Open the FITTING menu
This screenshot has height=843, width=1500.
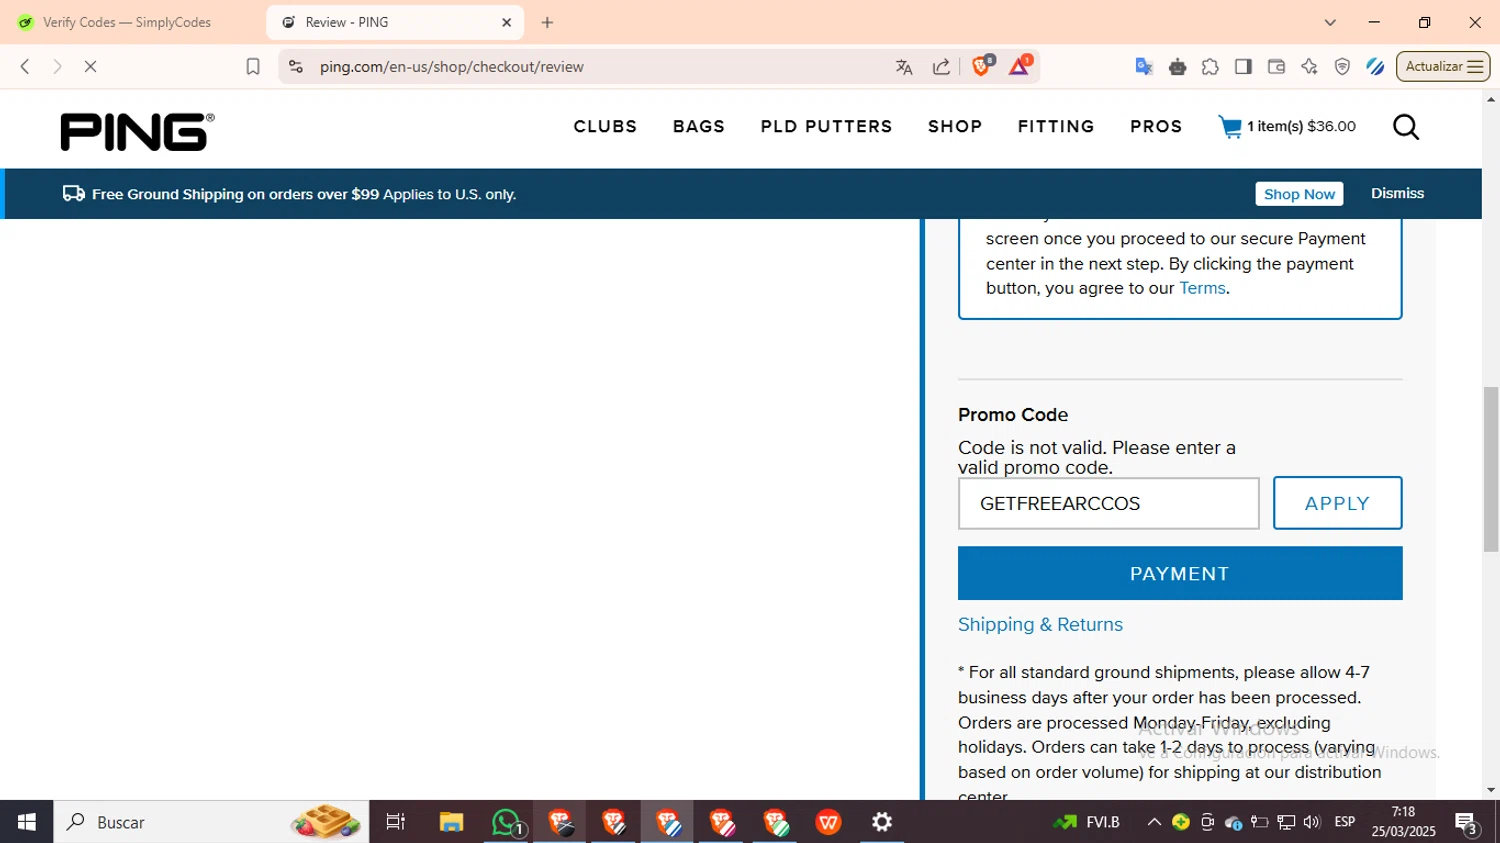(x=1056, y=127)
